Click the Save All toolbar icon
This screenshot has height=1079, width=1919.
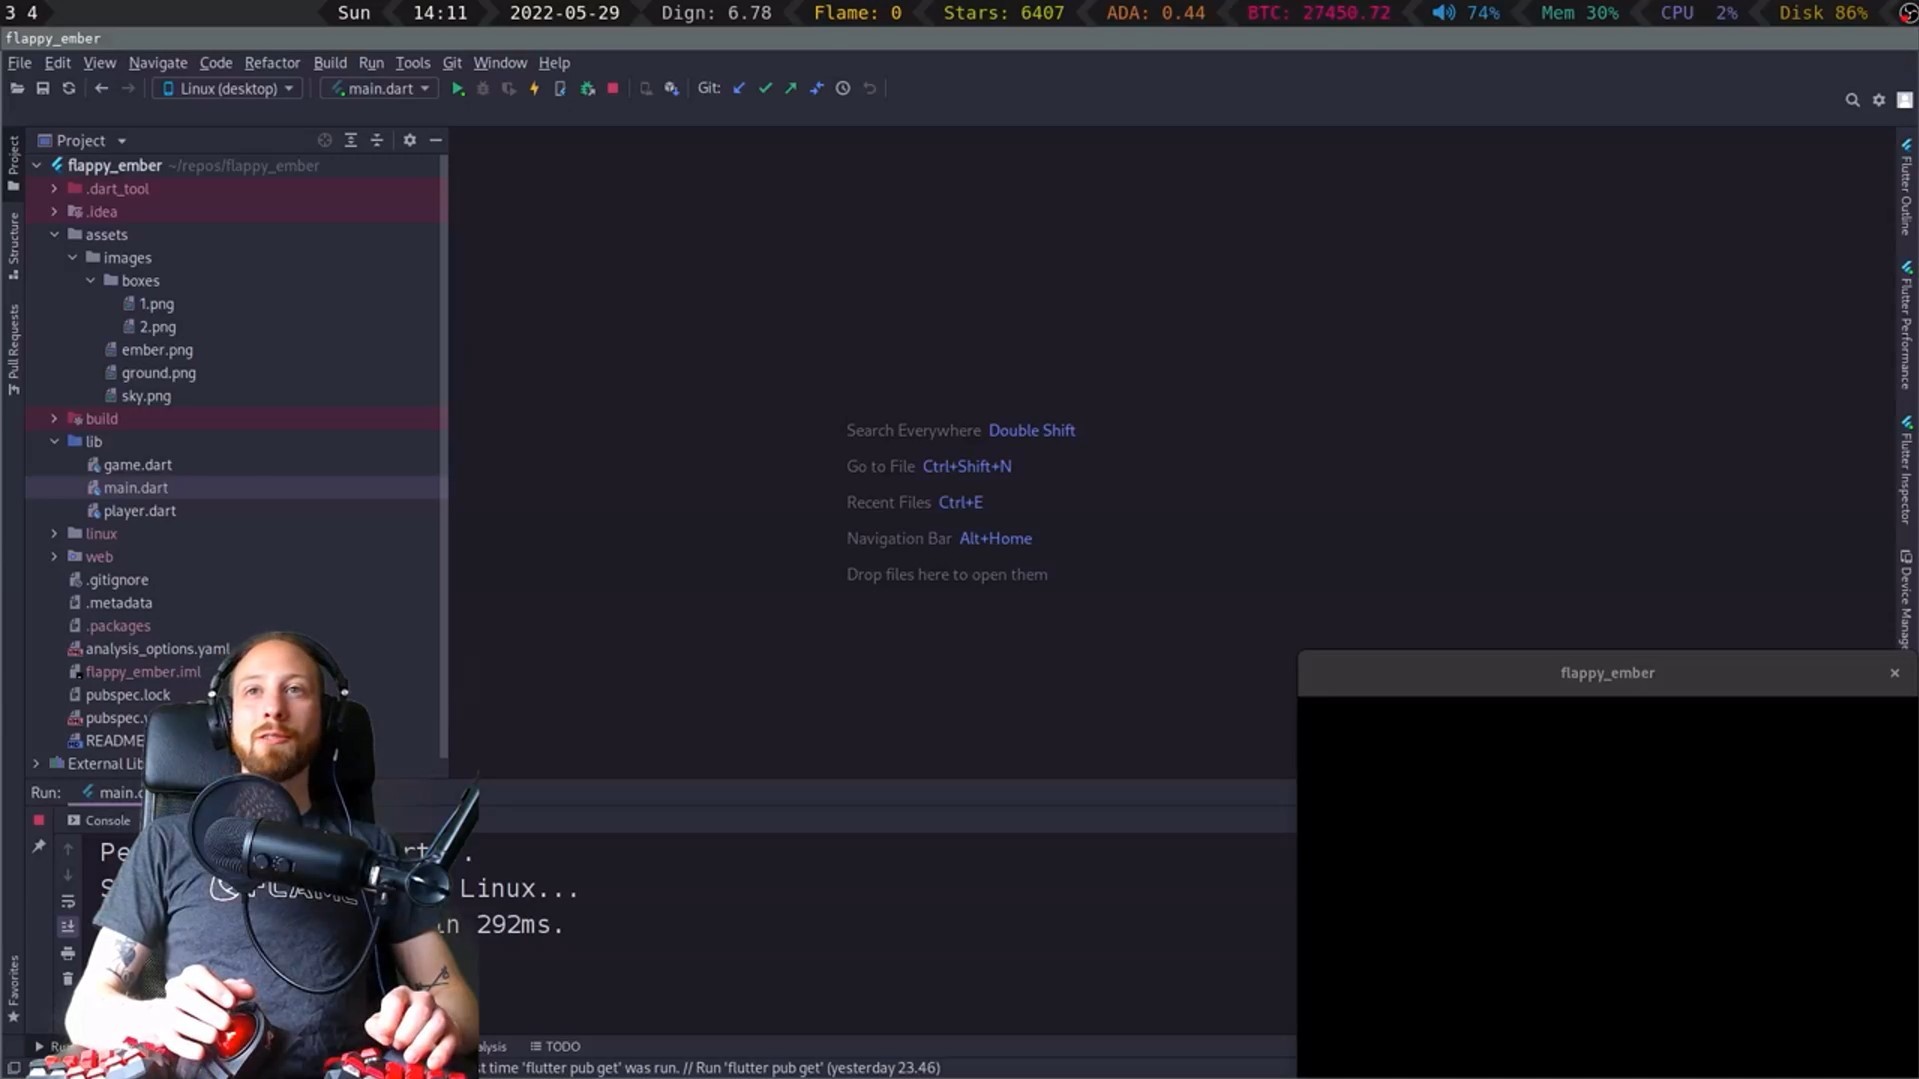(x=43, y=89)
